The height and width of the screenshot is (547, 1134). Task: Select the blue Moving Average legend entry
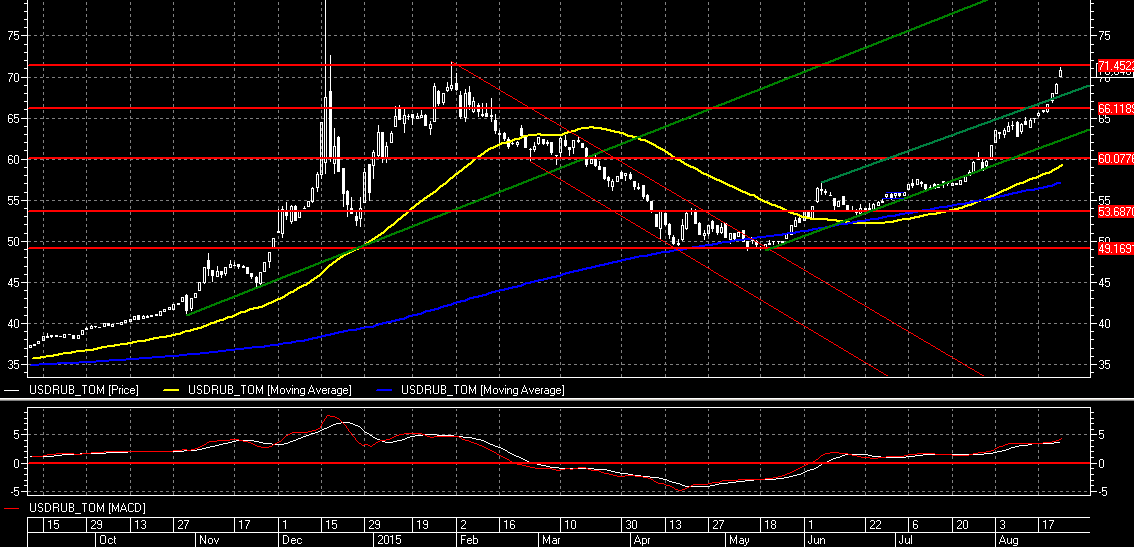[482, 389]
